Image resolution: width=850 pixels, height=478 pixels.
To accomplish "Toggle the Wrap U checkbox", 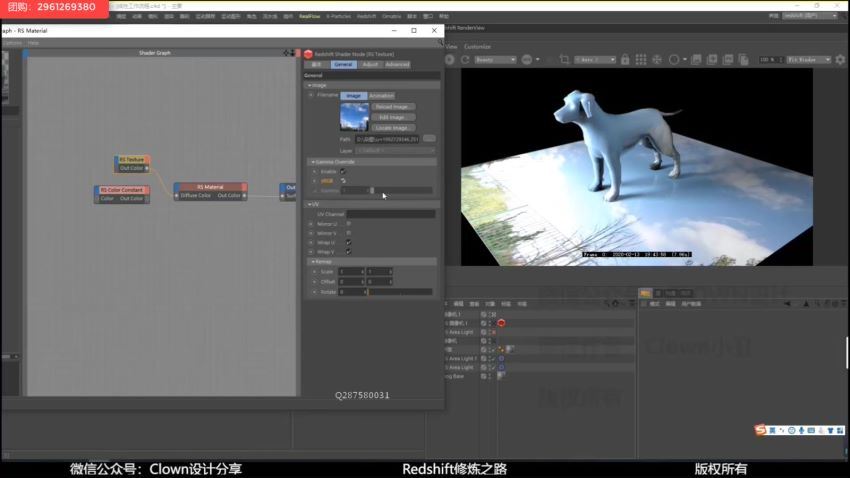I will (x=348, y=242).
